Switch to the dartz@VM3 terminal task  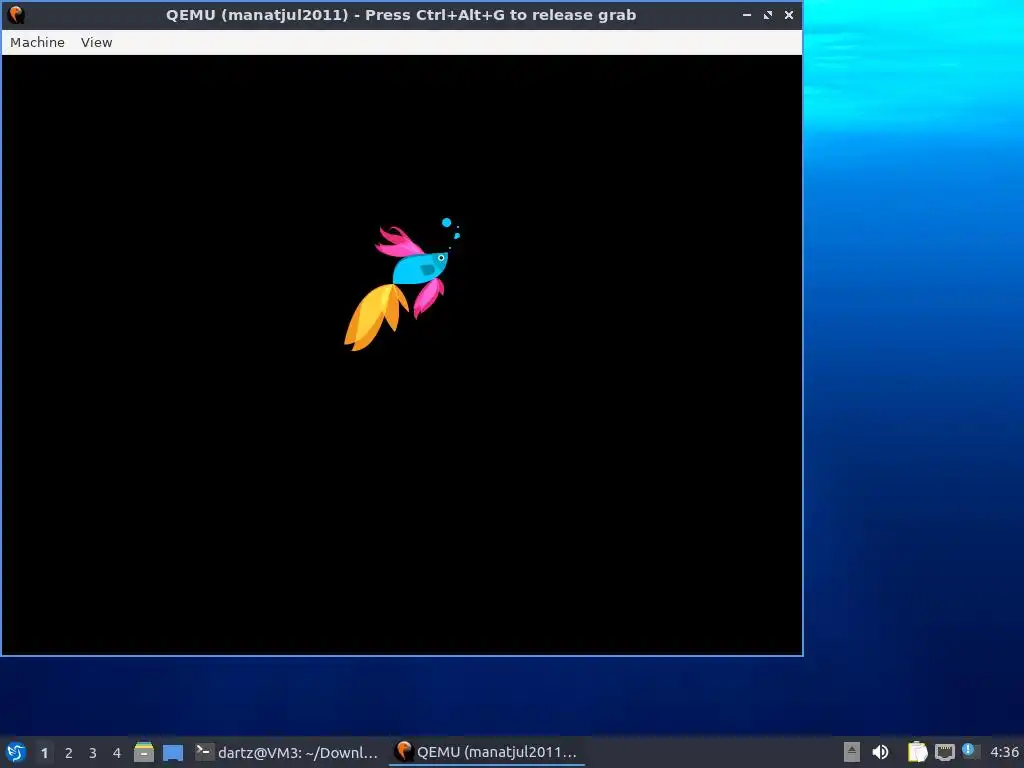pyautogui.click(x=287, y=752)
